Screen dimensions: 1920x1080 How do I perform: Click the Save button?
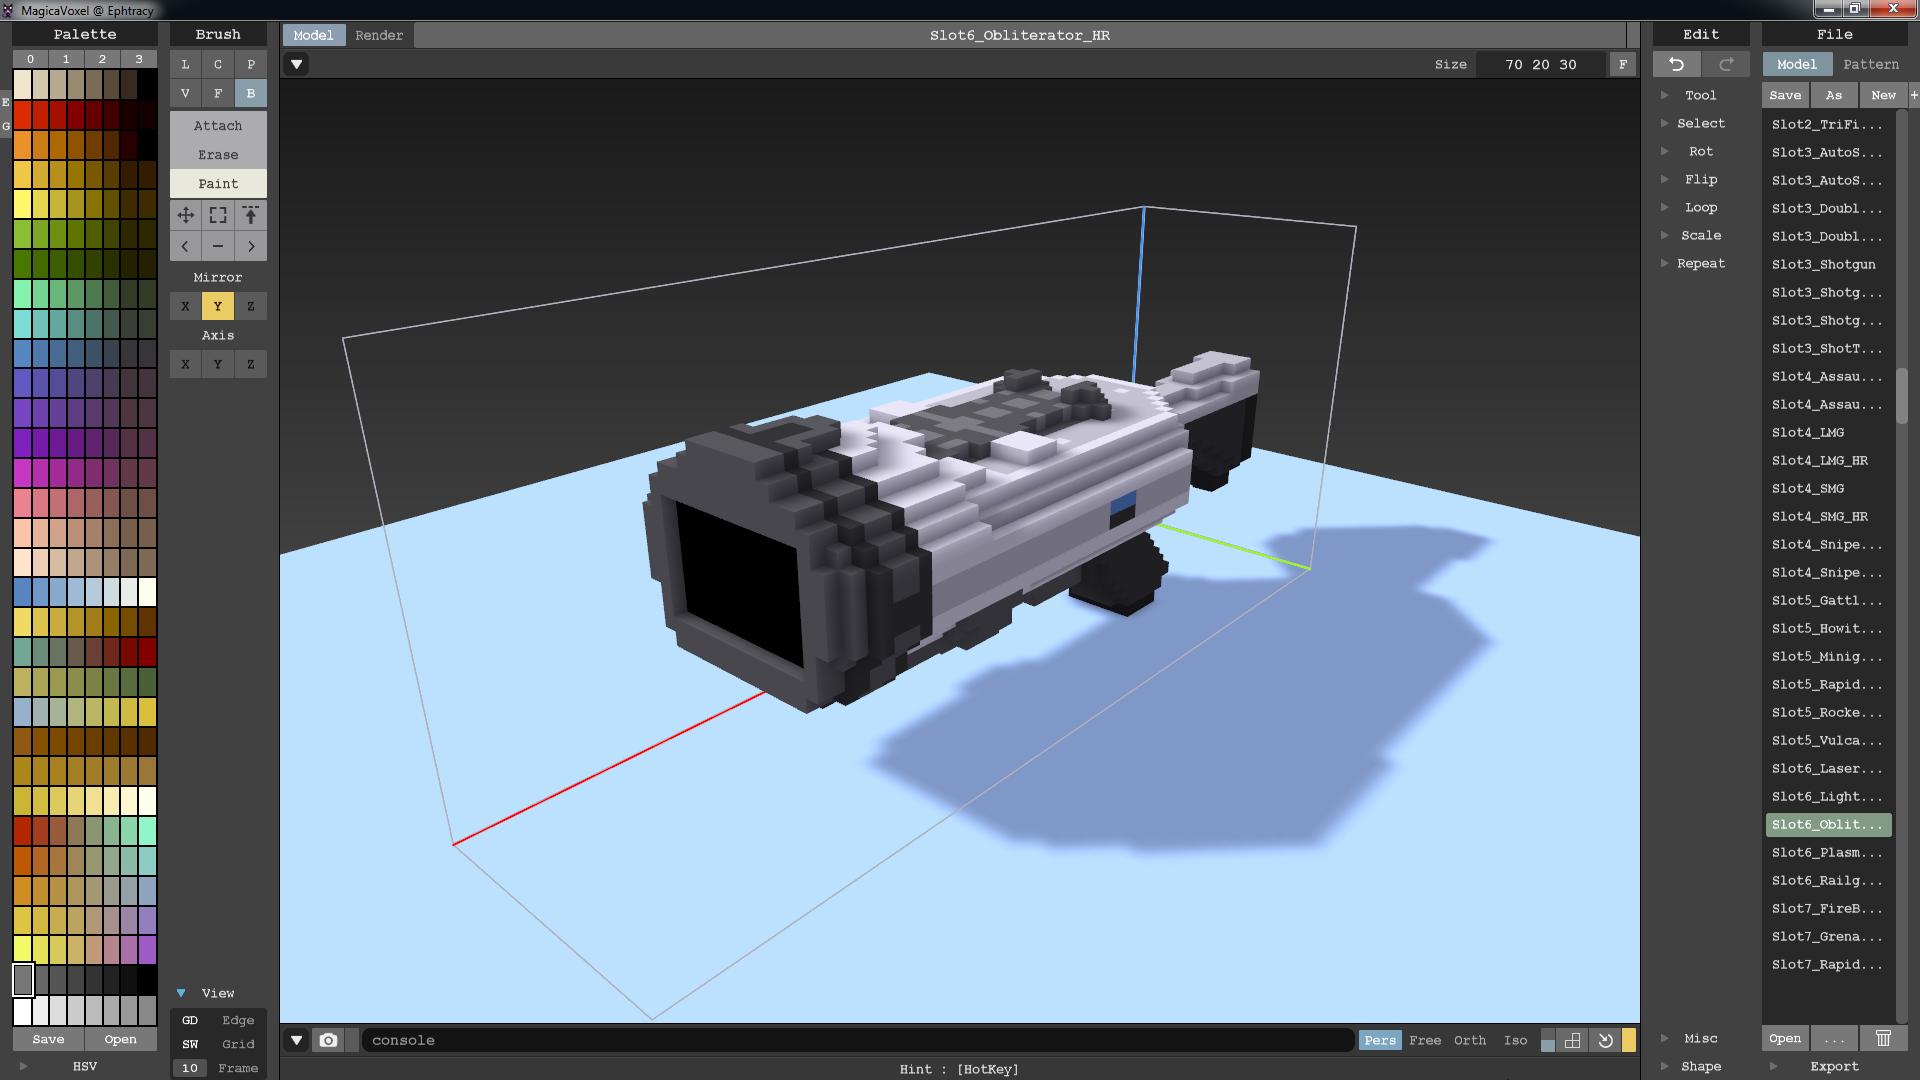[1784, 94]
